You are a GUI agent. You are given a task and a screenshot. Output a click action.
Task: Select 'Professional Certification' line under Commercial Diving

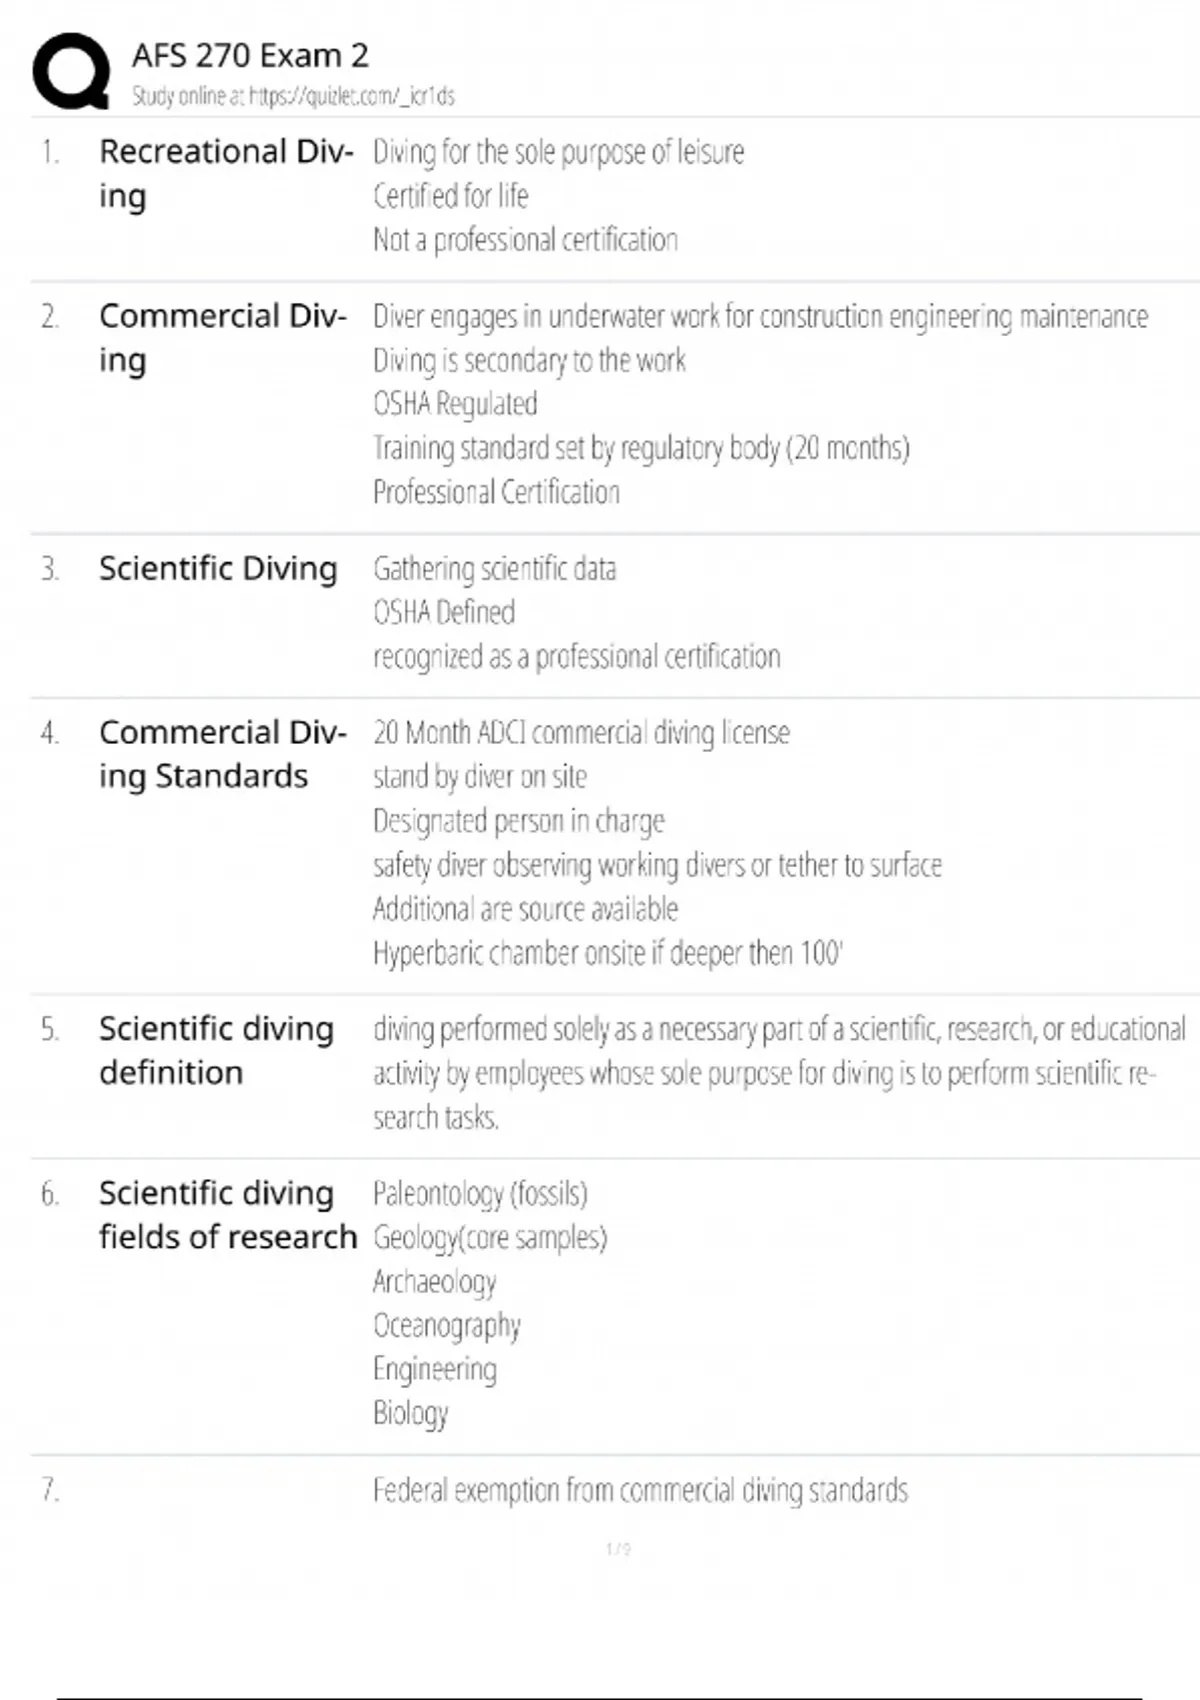tap(496, 492)
